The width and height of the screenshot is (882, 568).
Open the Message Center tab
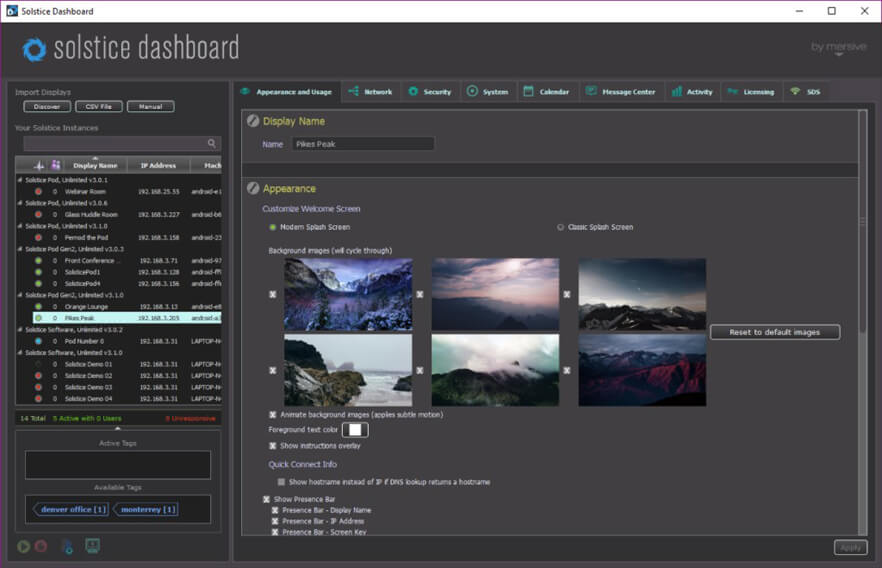click(x=621, y=92)
